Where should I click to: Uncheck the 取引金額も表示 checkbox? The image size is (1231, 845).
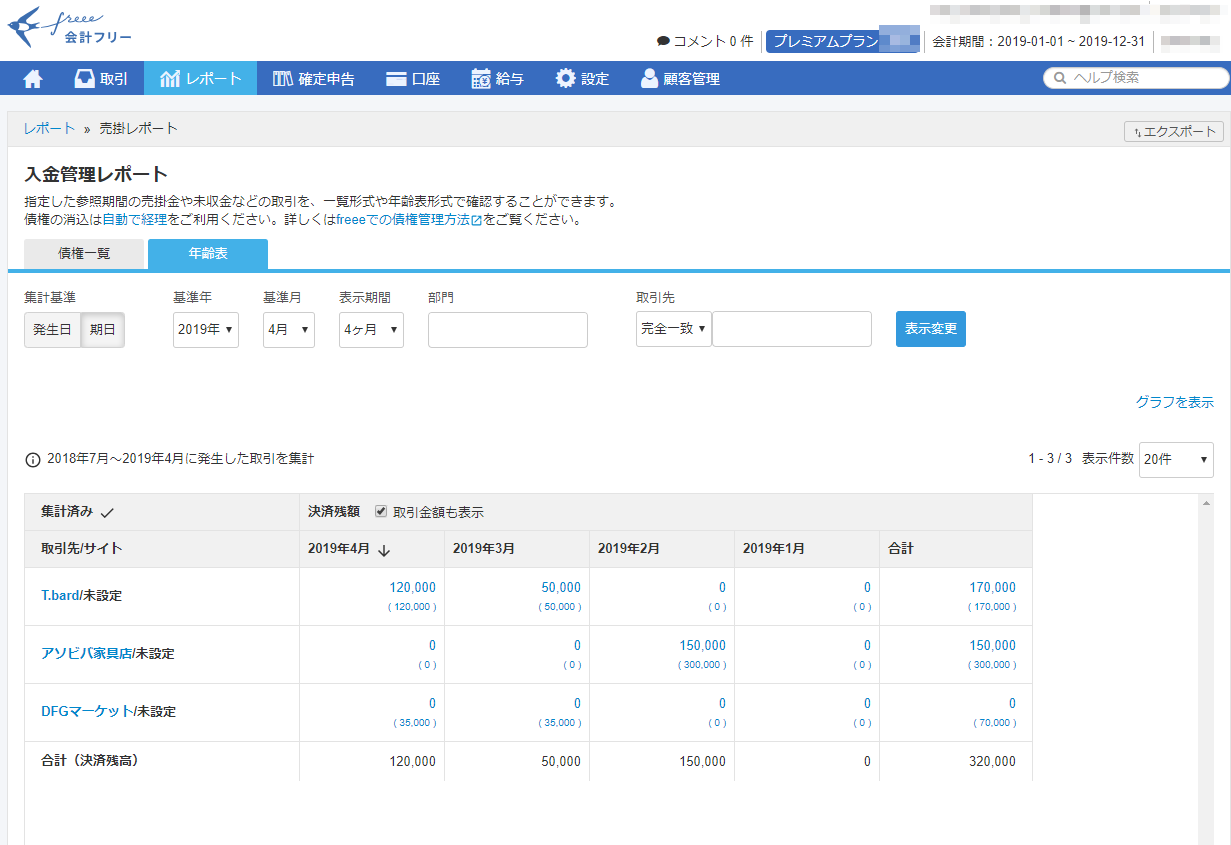click(380, 511)
